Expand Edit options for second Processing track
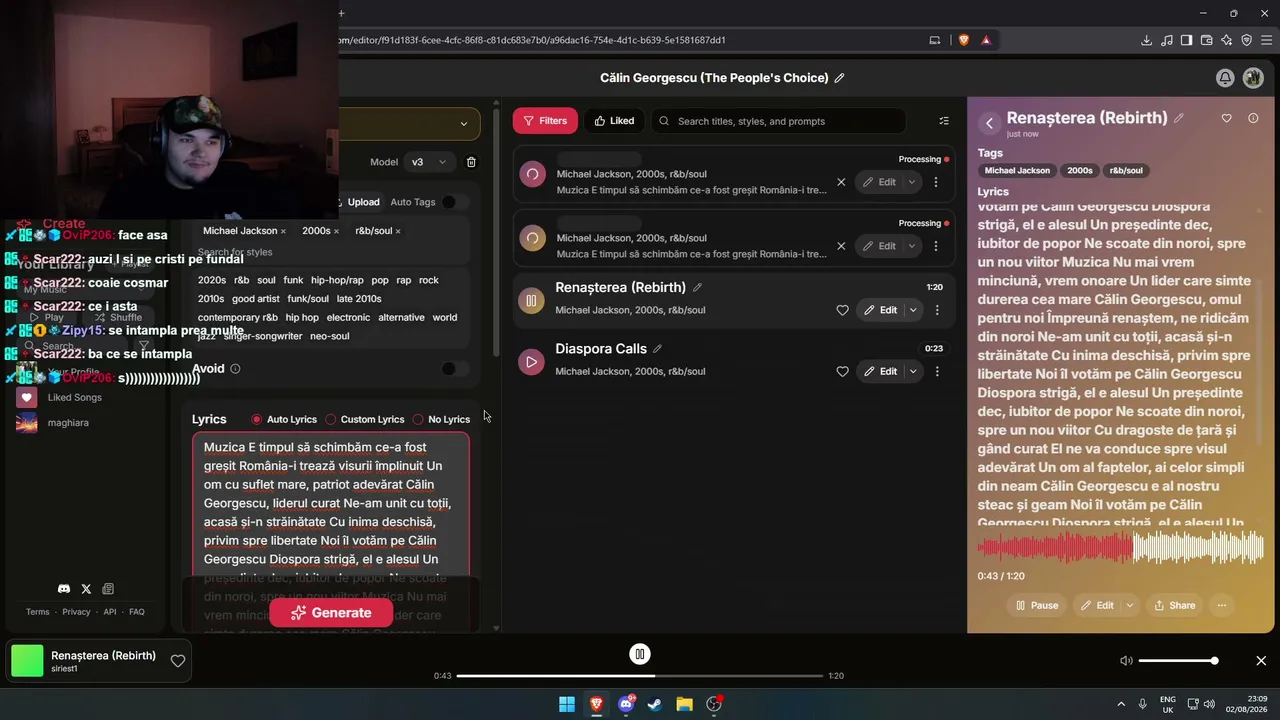 tap(912, 246)
